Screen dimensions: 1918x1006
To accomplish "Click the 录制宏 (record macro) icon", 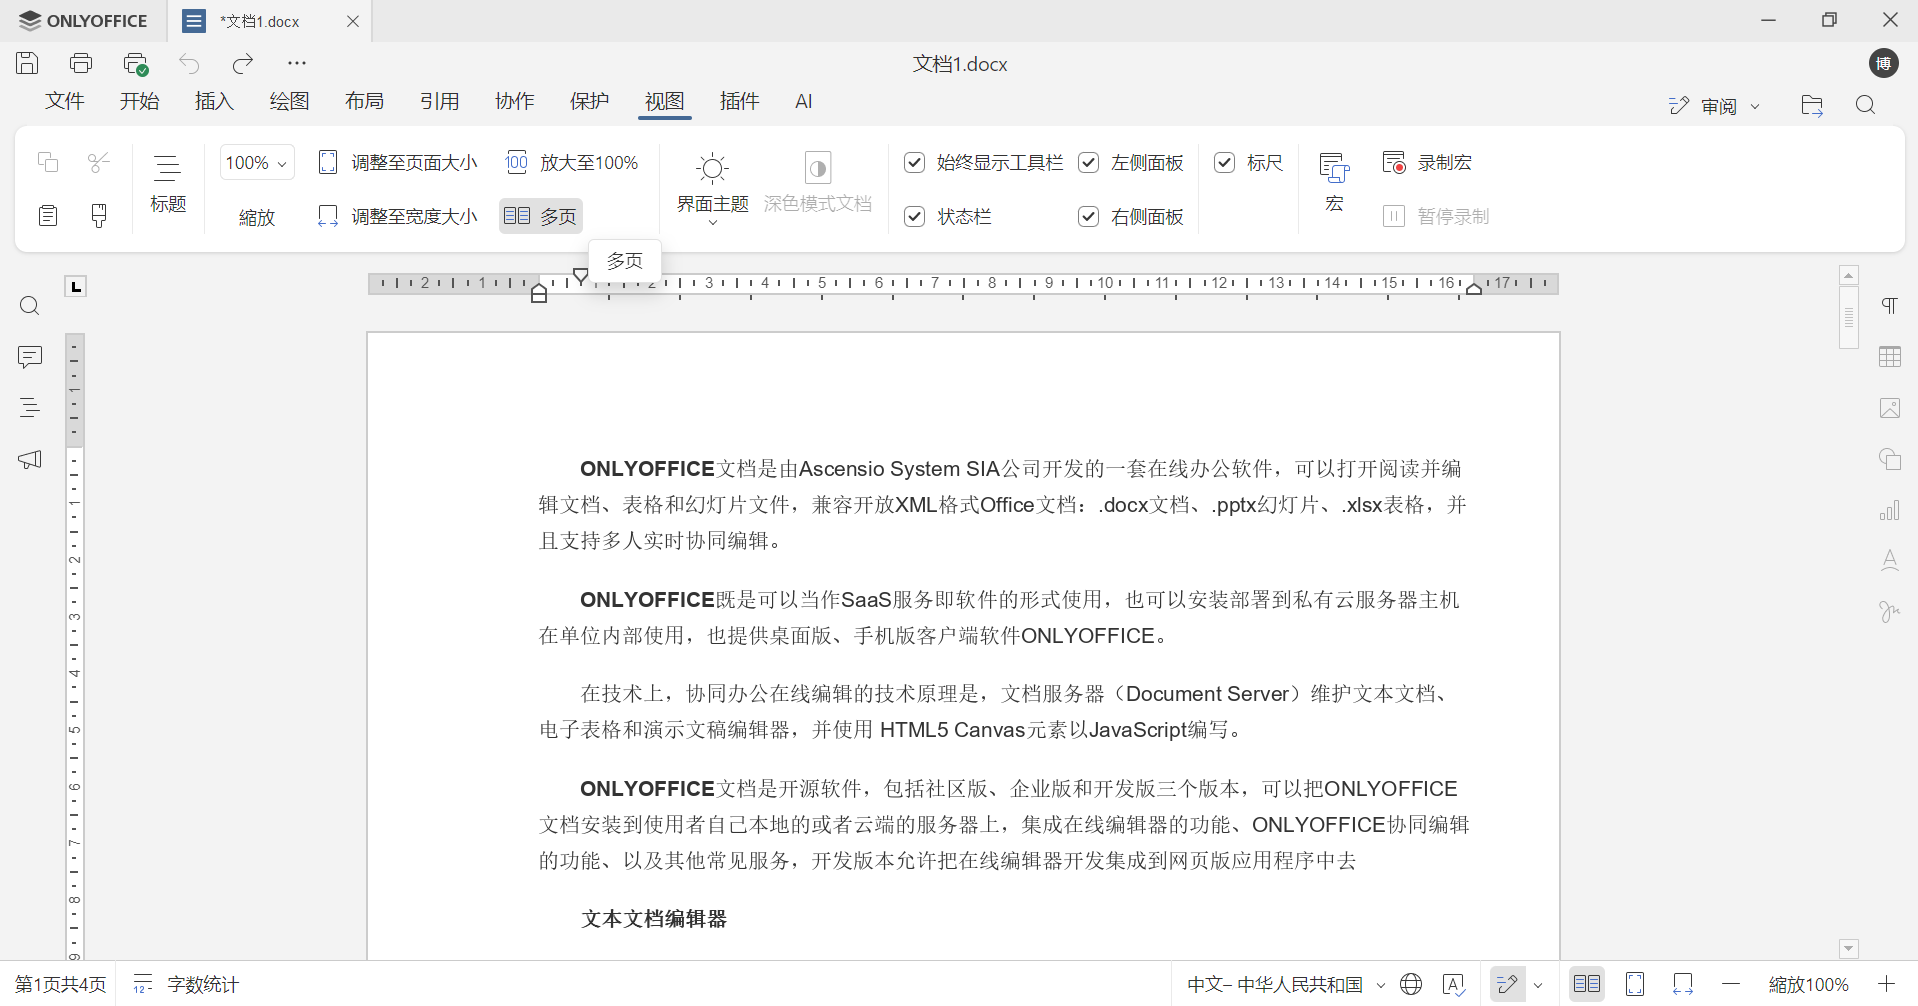I will (x=1396, y=162).
